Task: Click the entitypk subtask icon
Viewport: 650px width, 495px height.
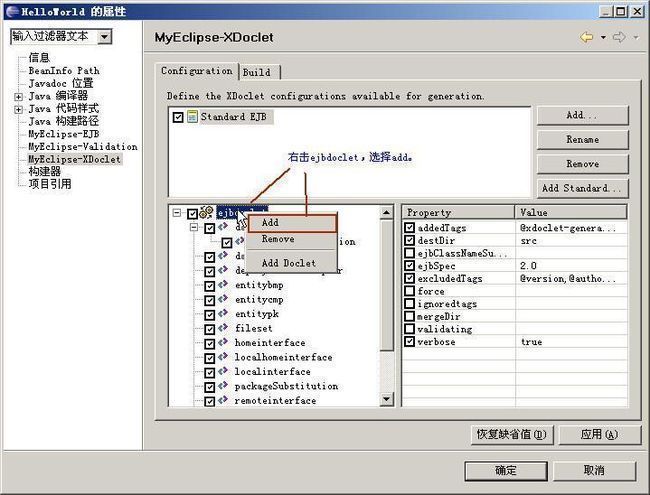Action: (x=223, y=313)
